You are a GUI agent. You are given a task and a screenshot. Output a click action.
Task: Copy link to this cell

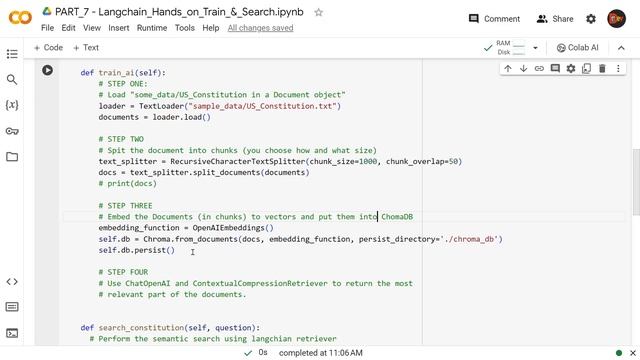tap(539, 69)
